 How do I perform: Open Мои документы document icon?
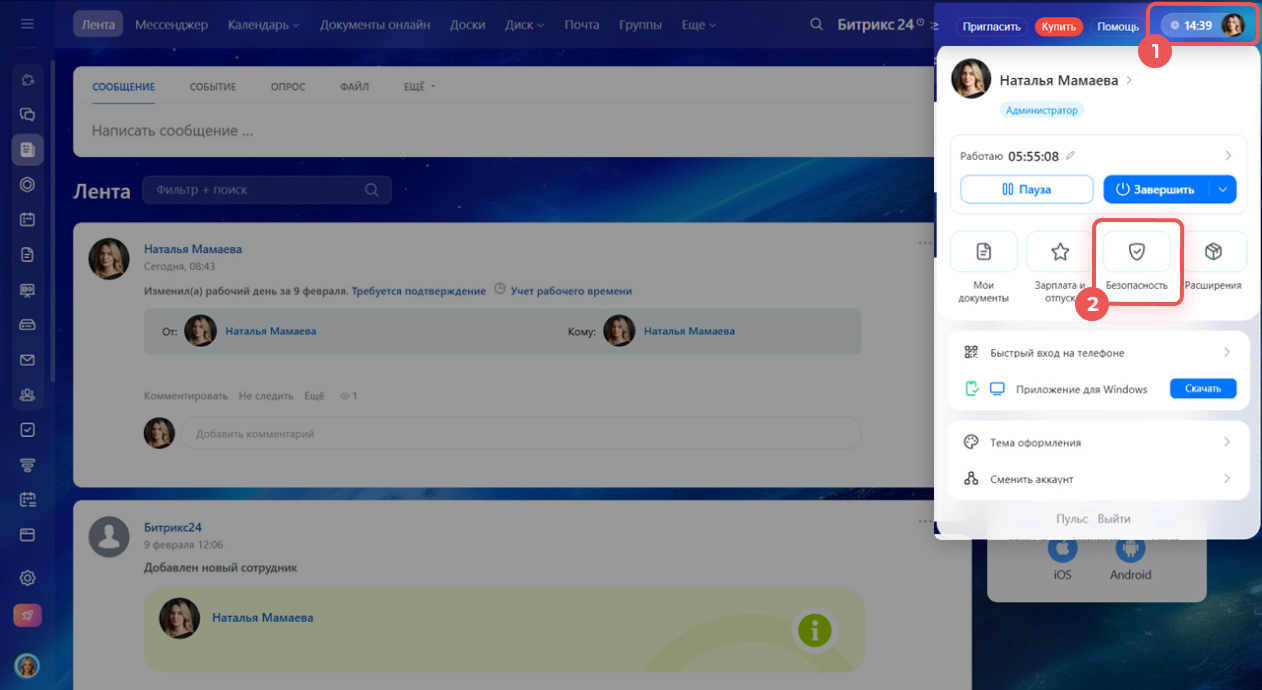point(983,252)
